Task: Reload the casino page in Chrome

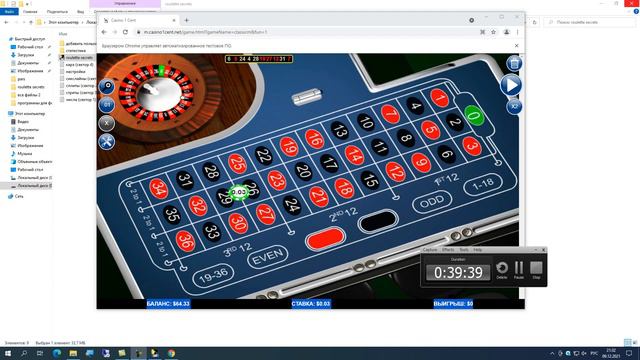Action: (125, 32)
